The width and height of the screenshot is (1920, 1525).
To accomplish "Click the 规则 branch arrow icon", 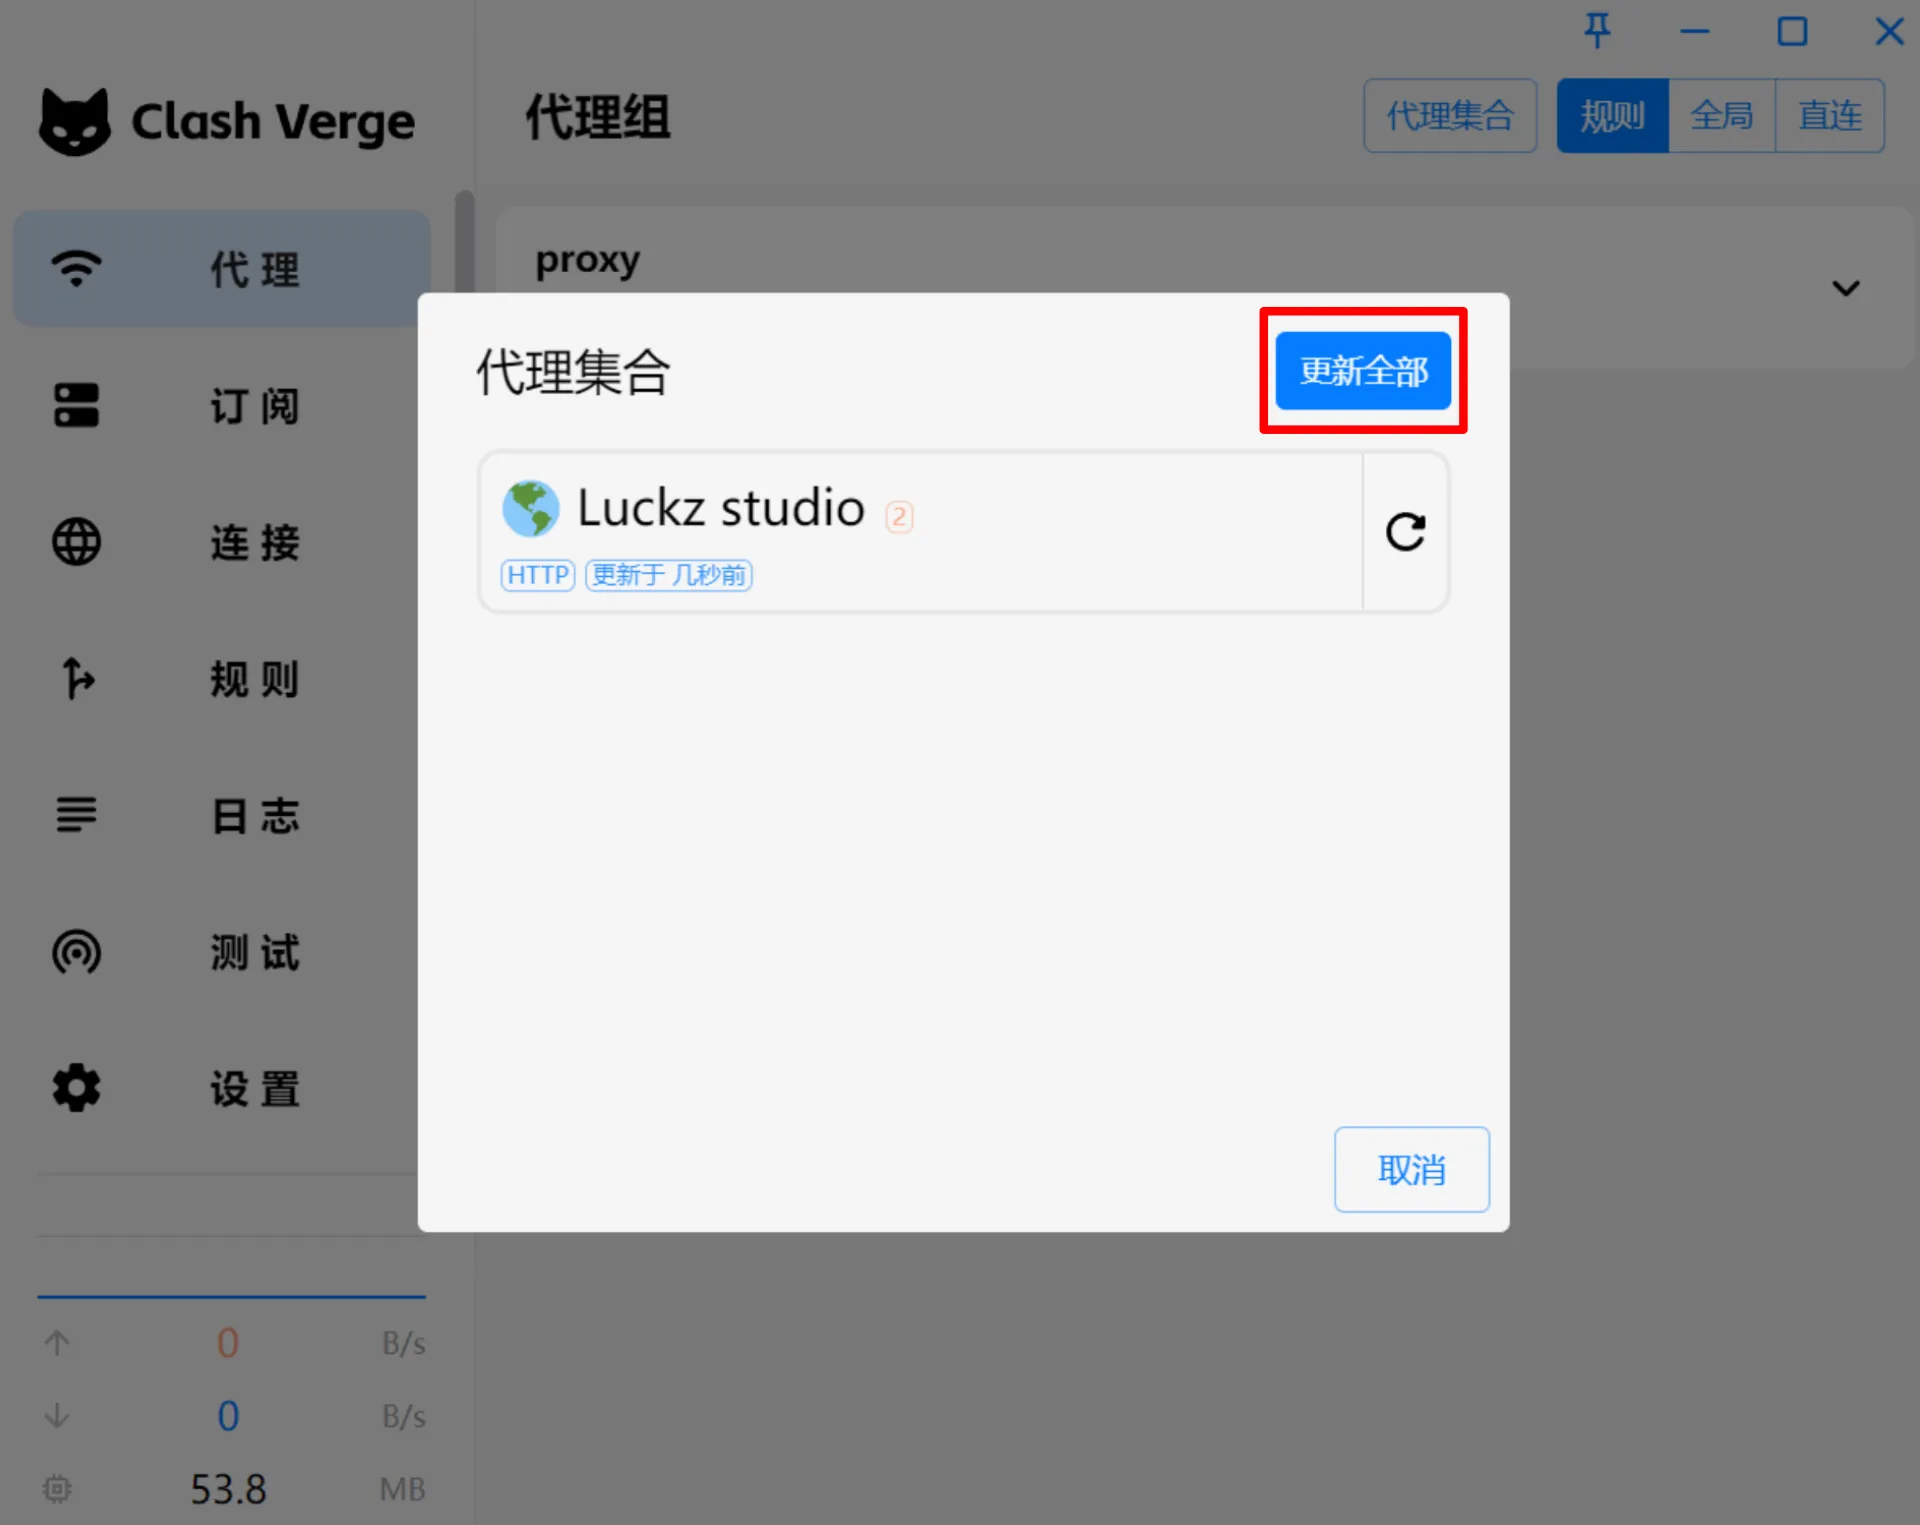I will pos(77,678).
